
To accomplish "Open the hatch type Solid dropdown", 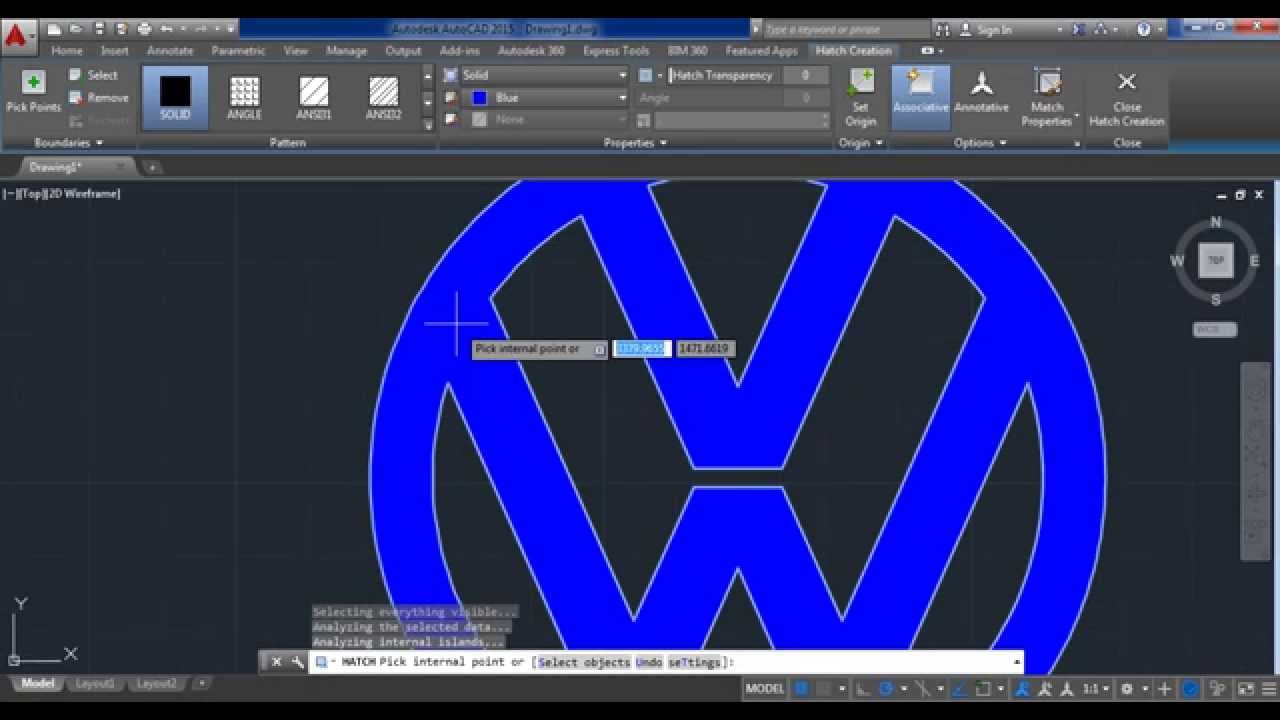I will point(544,75).
